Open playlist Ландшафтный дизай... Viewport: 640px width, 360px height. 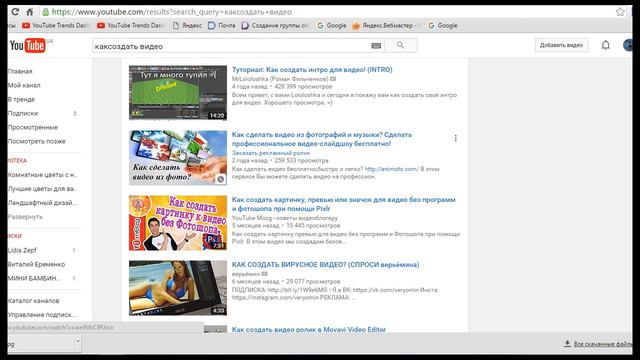pos(42,202)
